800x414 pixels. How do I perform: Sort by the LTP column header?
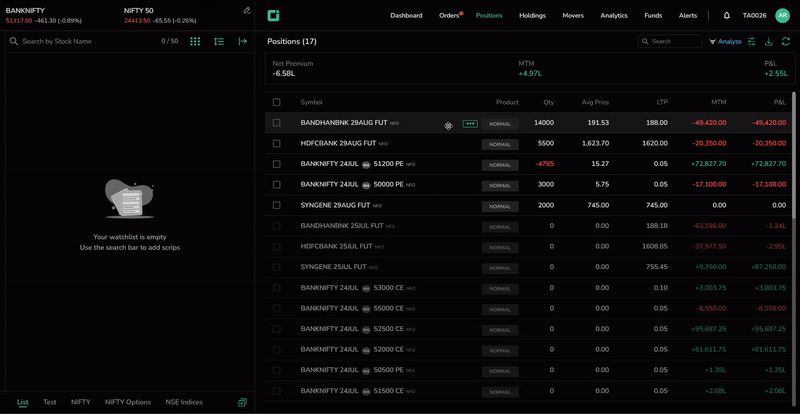click(x=662, y=102)
